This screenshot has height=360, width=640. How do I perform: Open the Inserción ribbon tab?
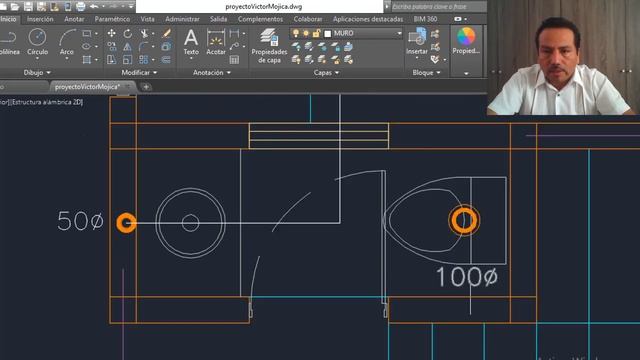[x=40, y=19]
